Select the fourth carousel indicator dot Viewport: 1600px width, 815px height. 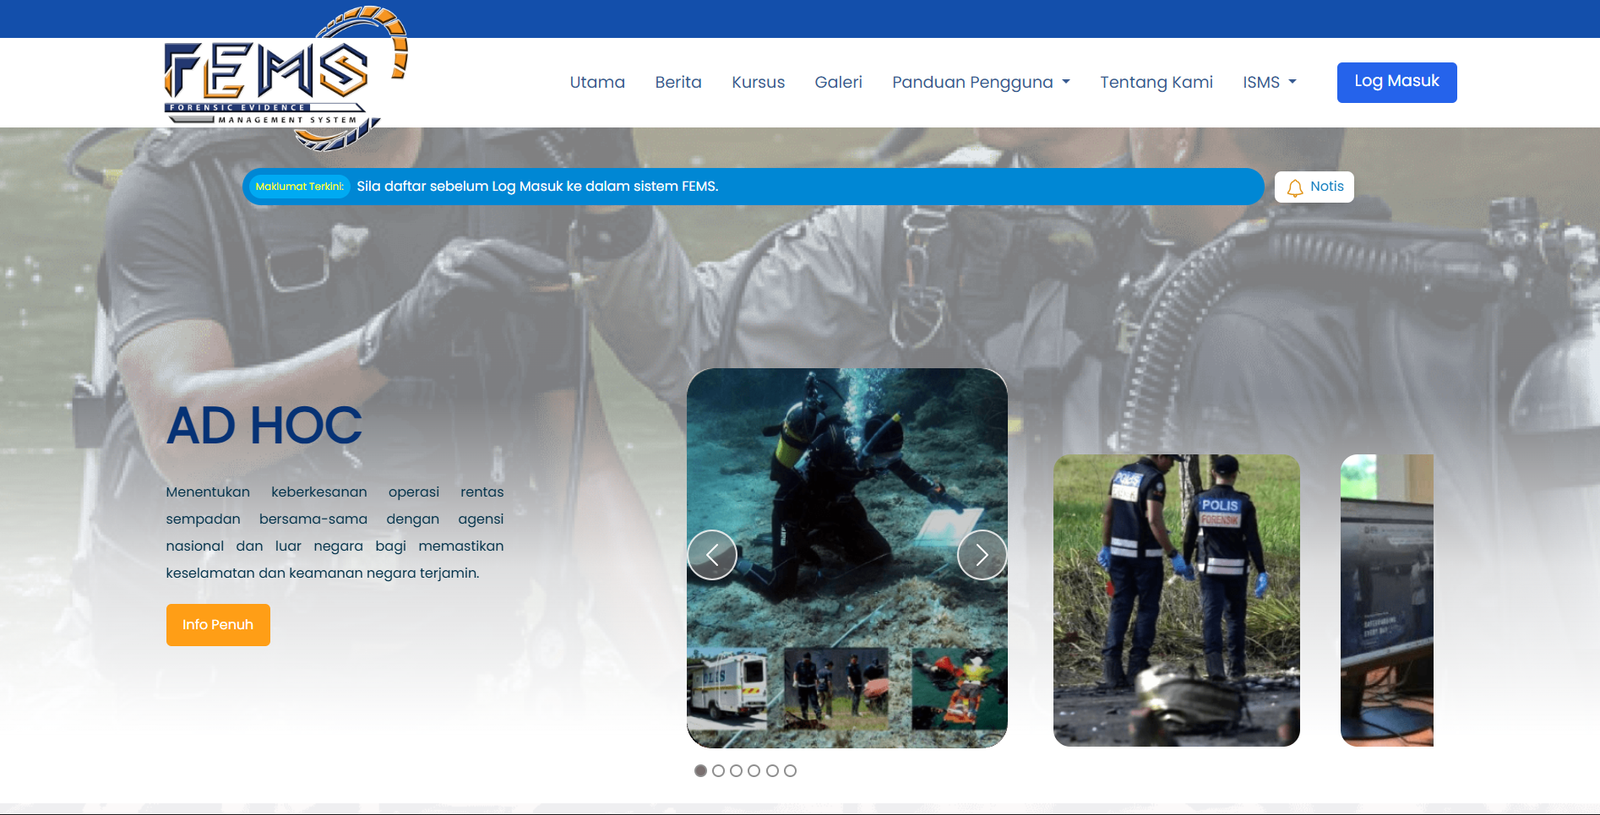[x=754, y=771]
